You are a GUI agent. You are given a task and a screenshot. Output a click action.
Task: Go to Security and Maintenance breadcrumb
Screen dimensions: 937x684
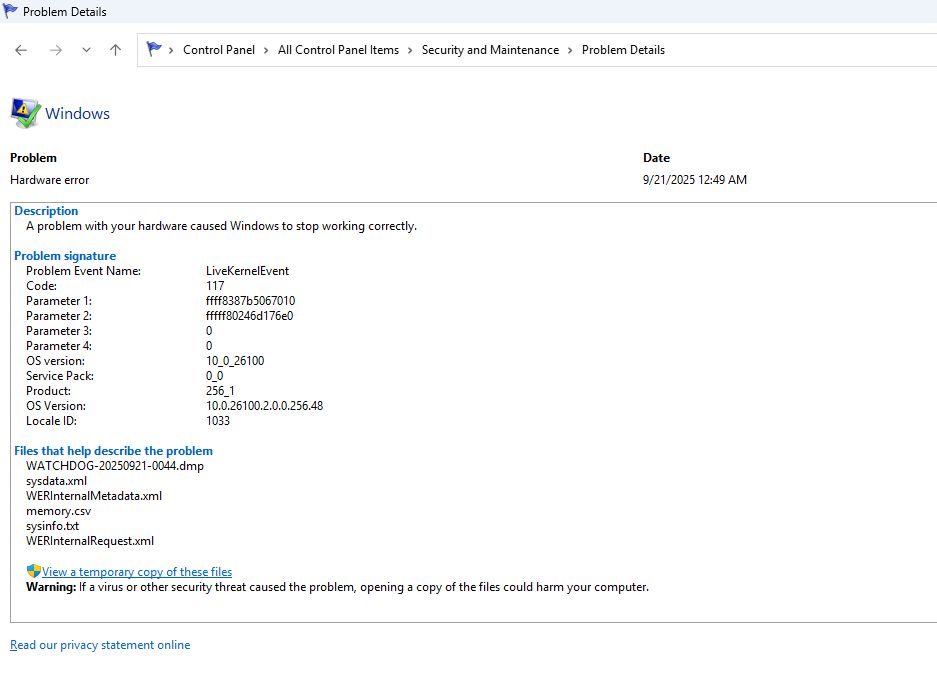[x=490, y=50]
